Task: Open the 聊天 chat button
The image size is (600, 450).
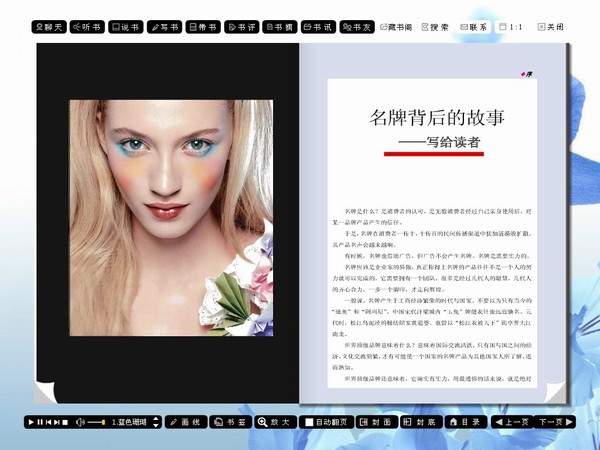Action: point(49,27)
